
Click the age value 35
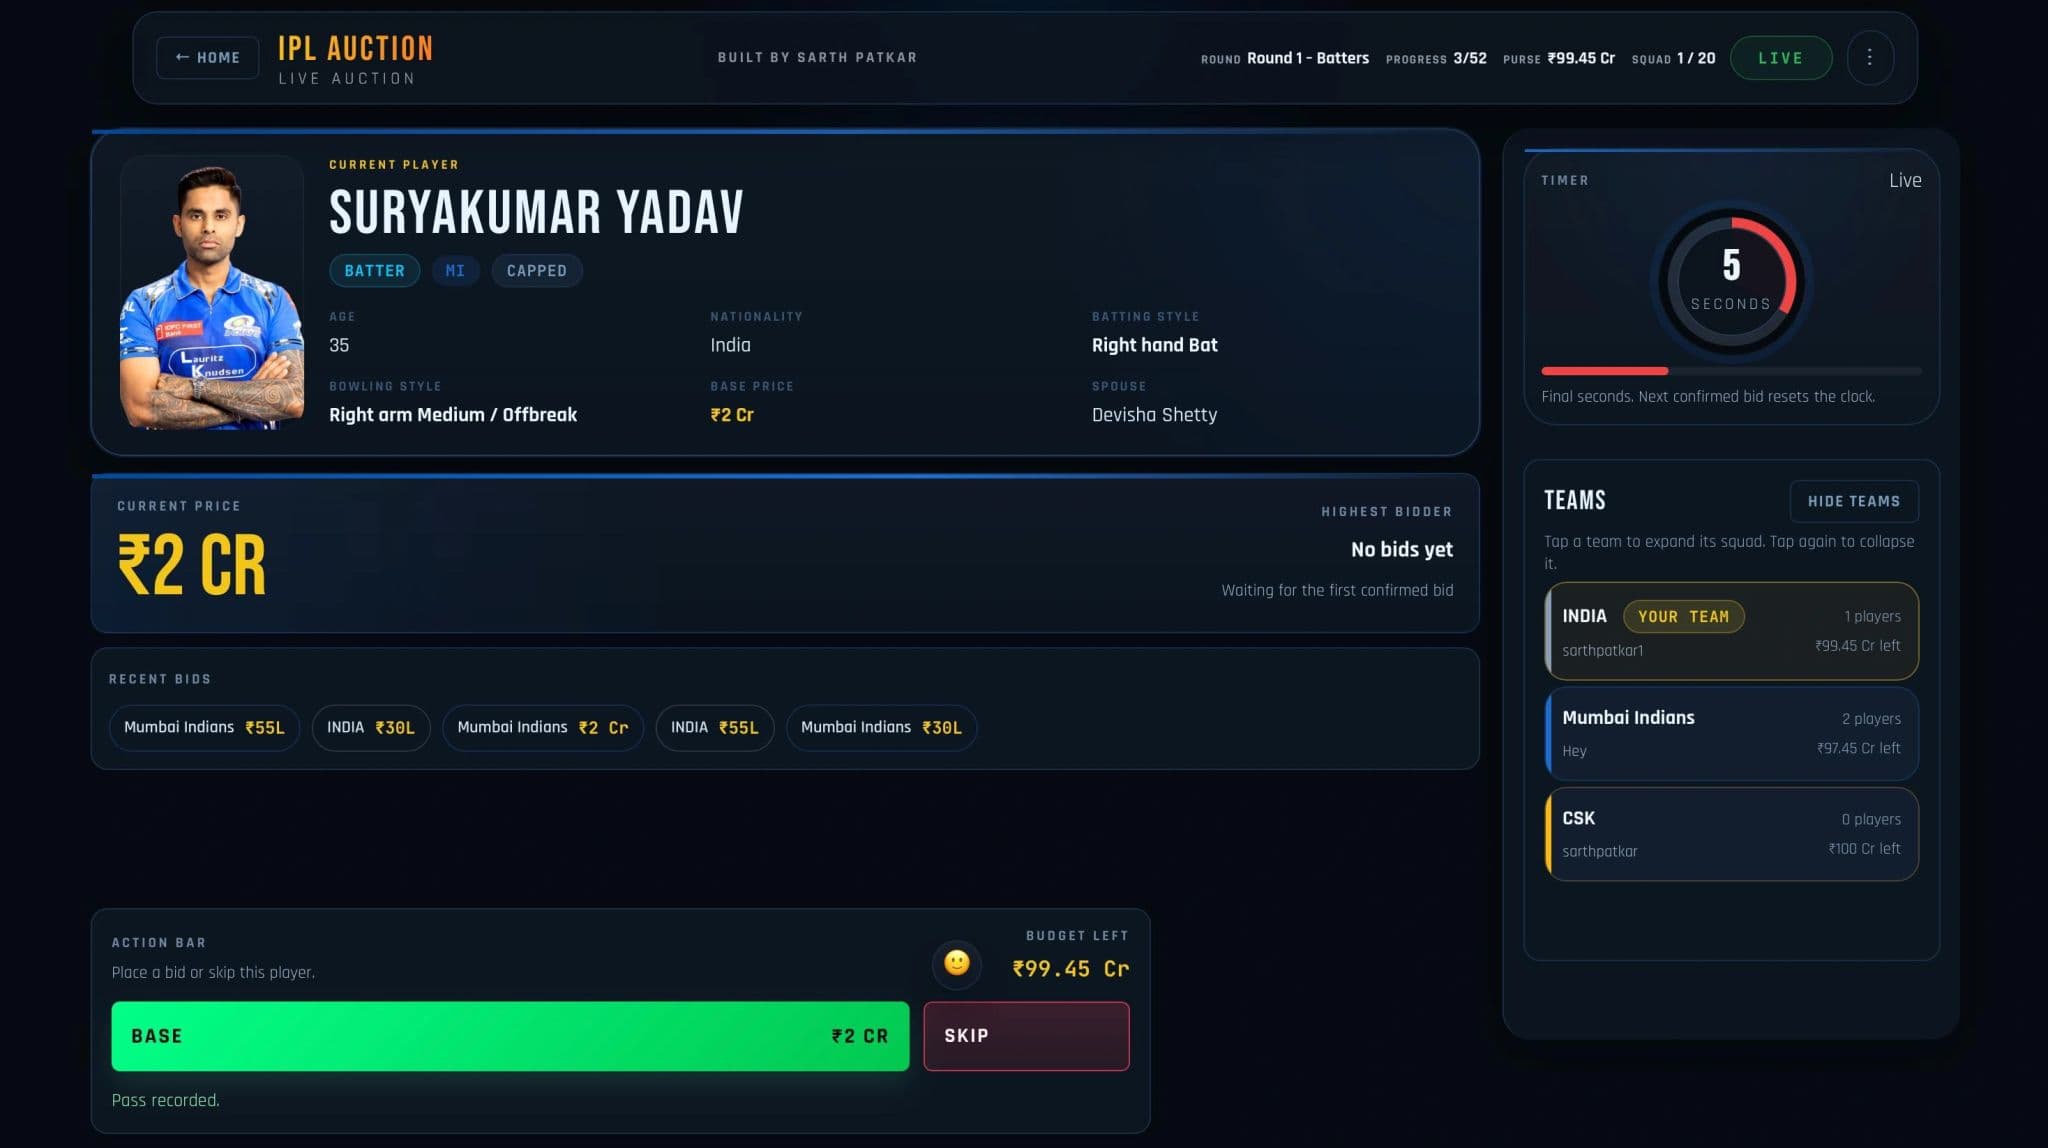339,345
